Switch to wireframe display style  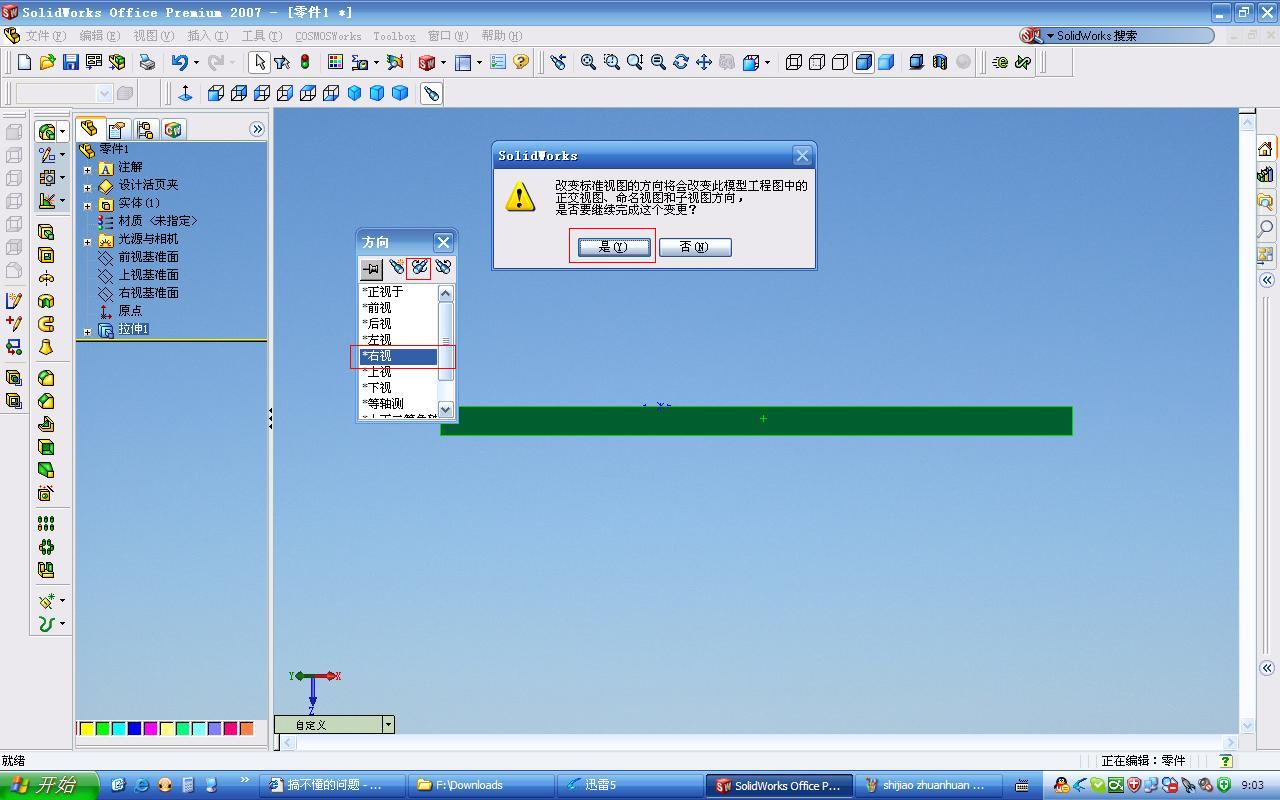click(794, 62)
